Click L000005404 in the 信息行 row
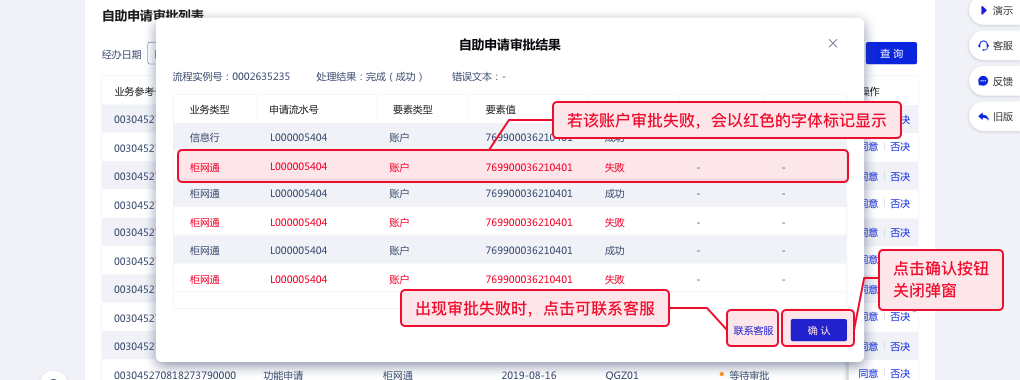1020x380 pixels. pos(299,138)
